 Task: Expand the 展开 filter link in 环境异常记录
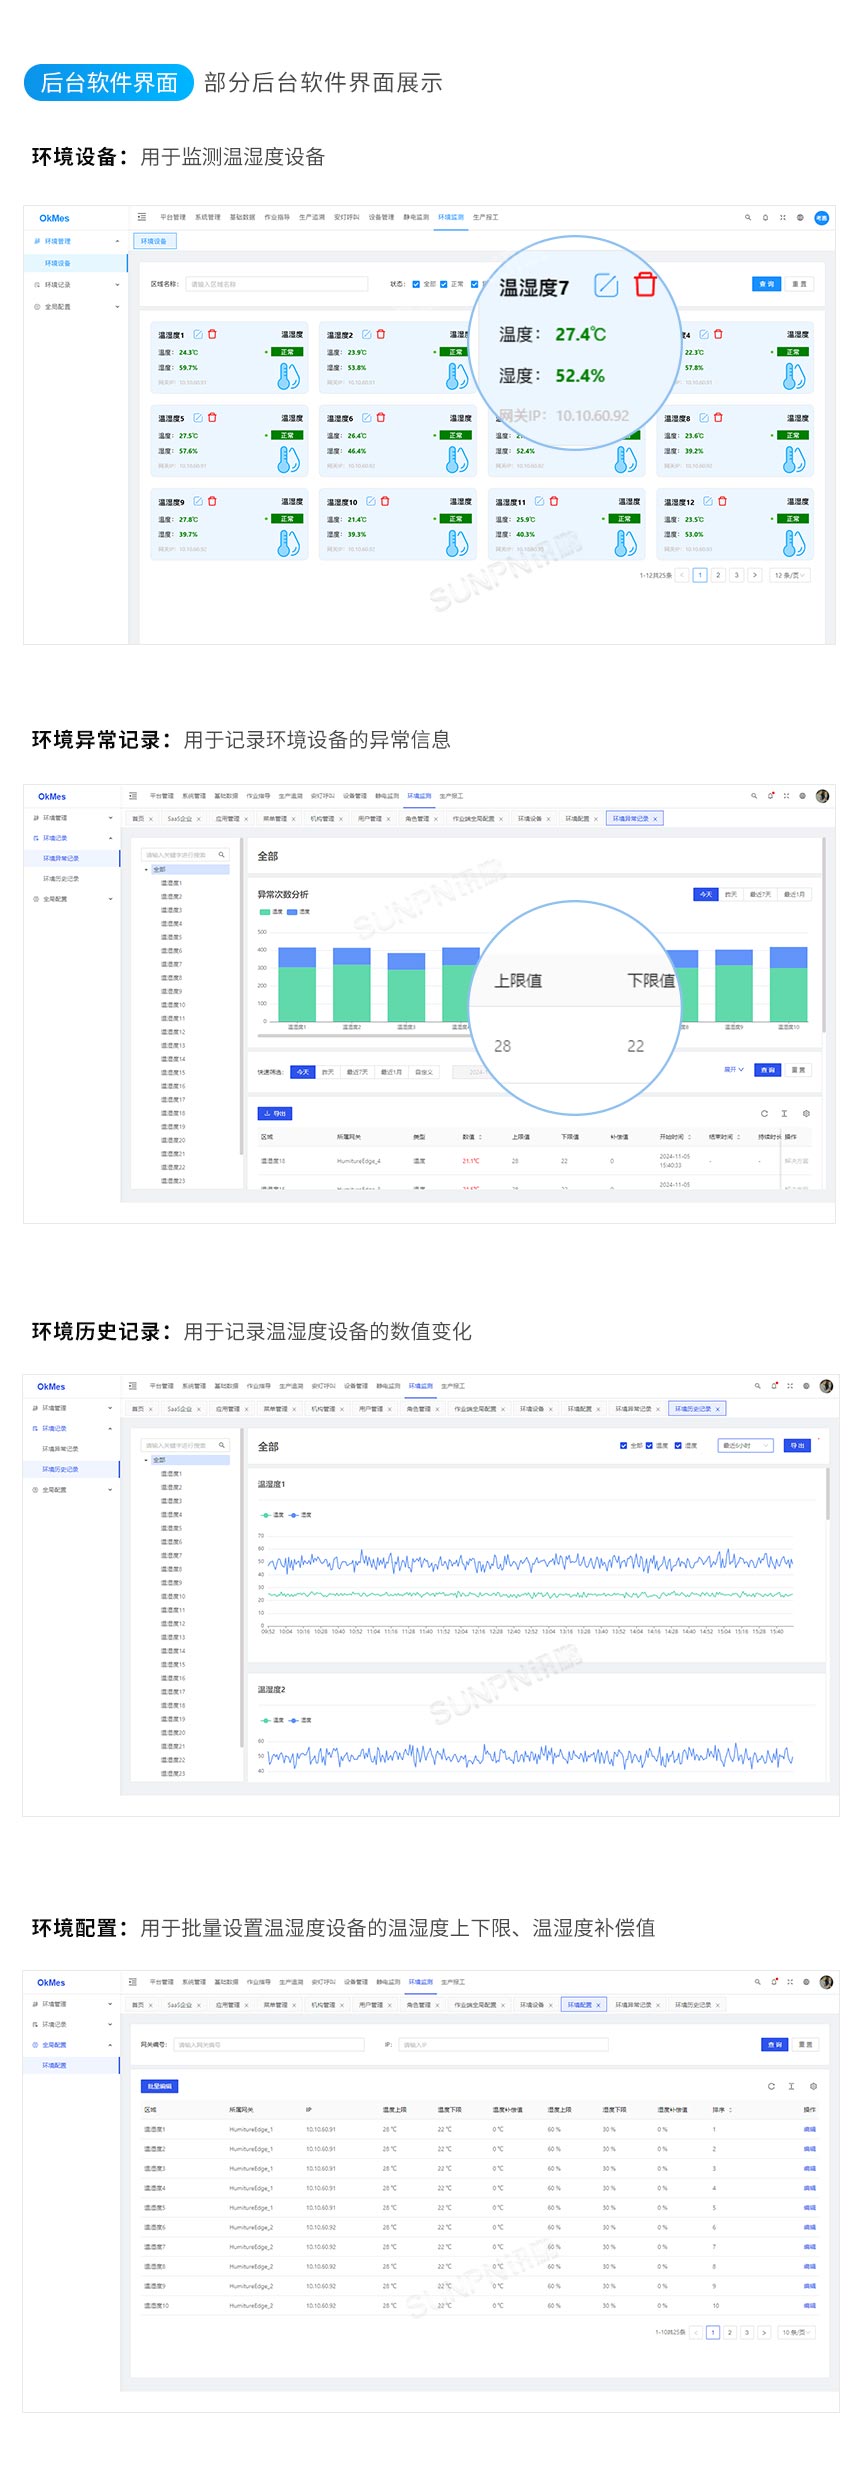point(734,1070)
